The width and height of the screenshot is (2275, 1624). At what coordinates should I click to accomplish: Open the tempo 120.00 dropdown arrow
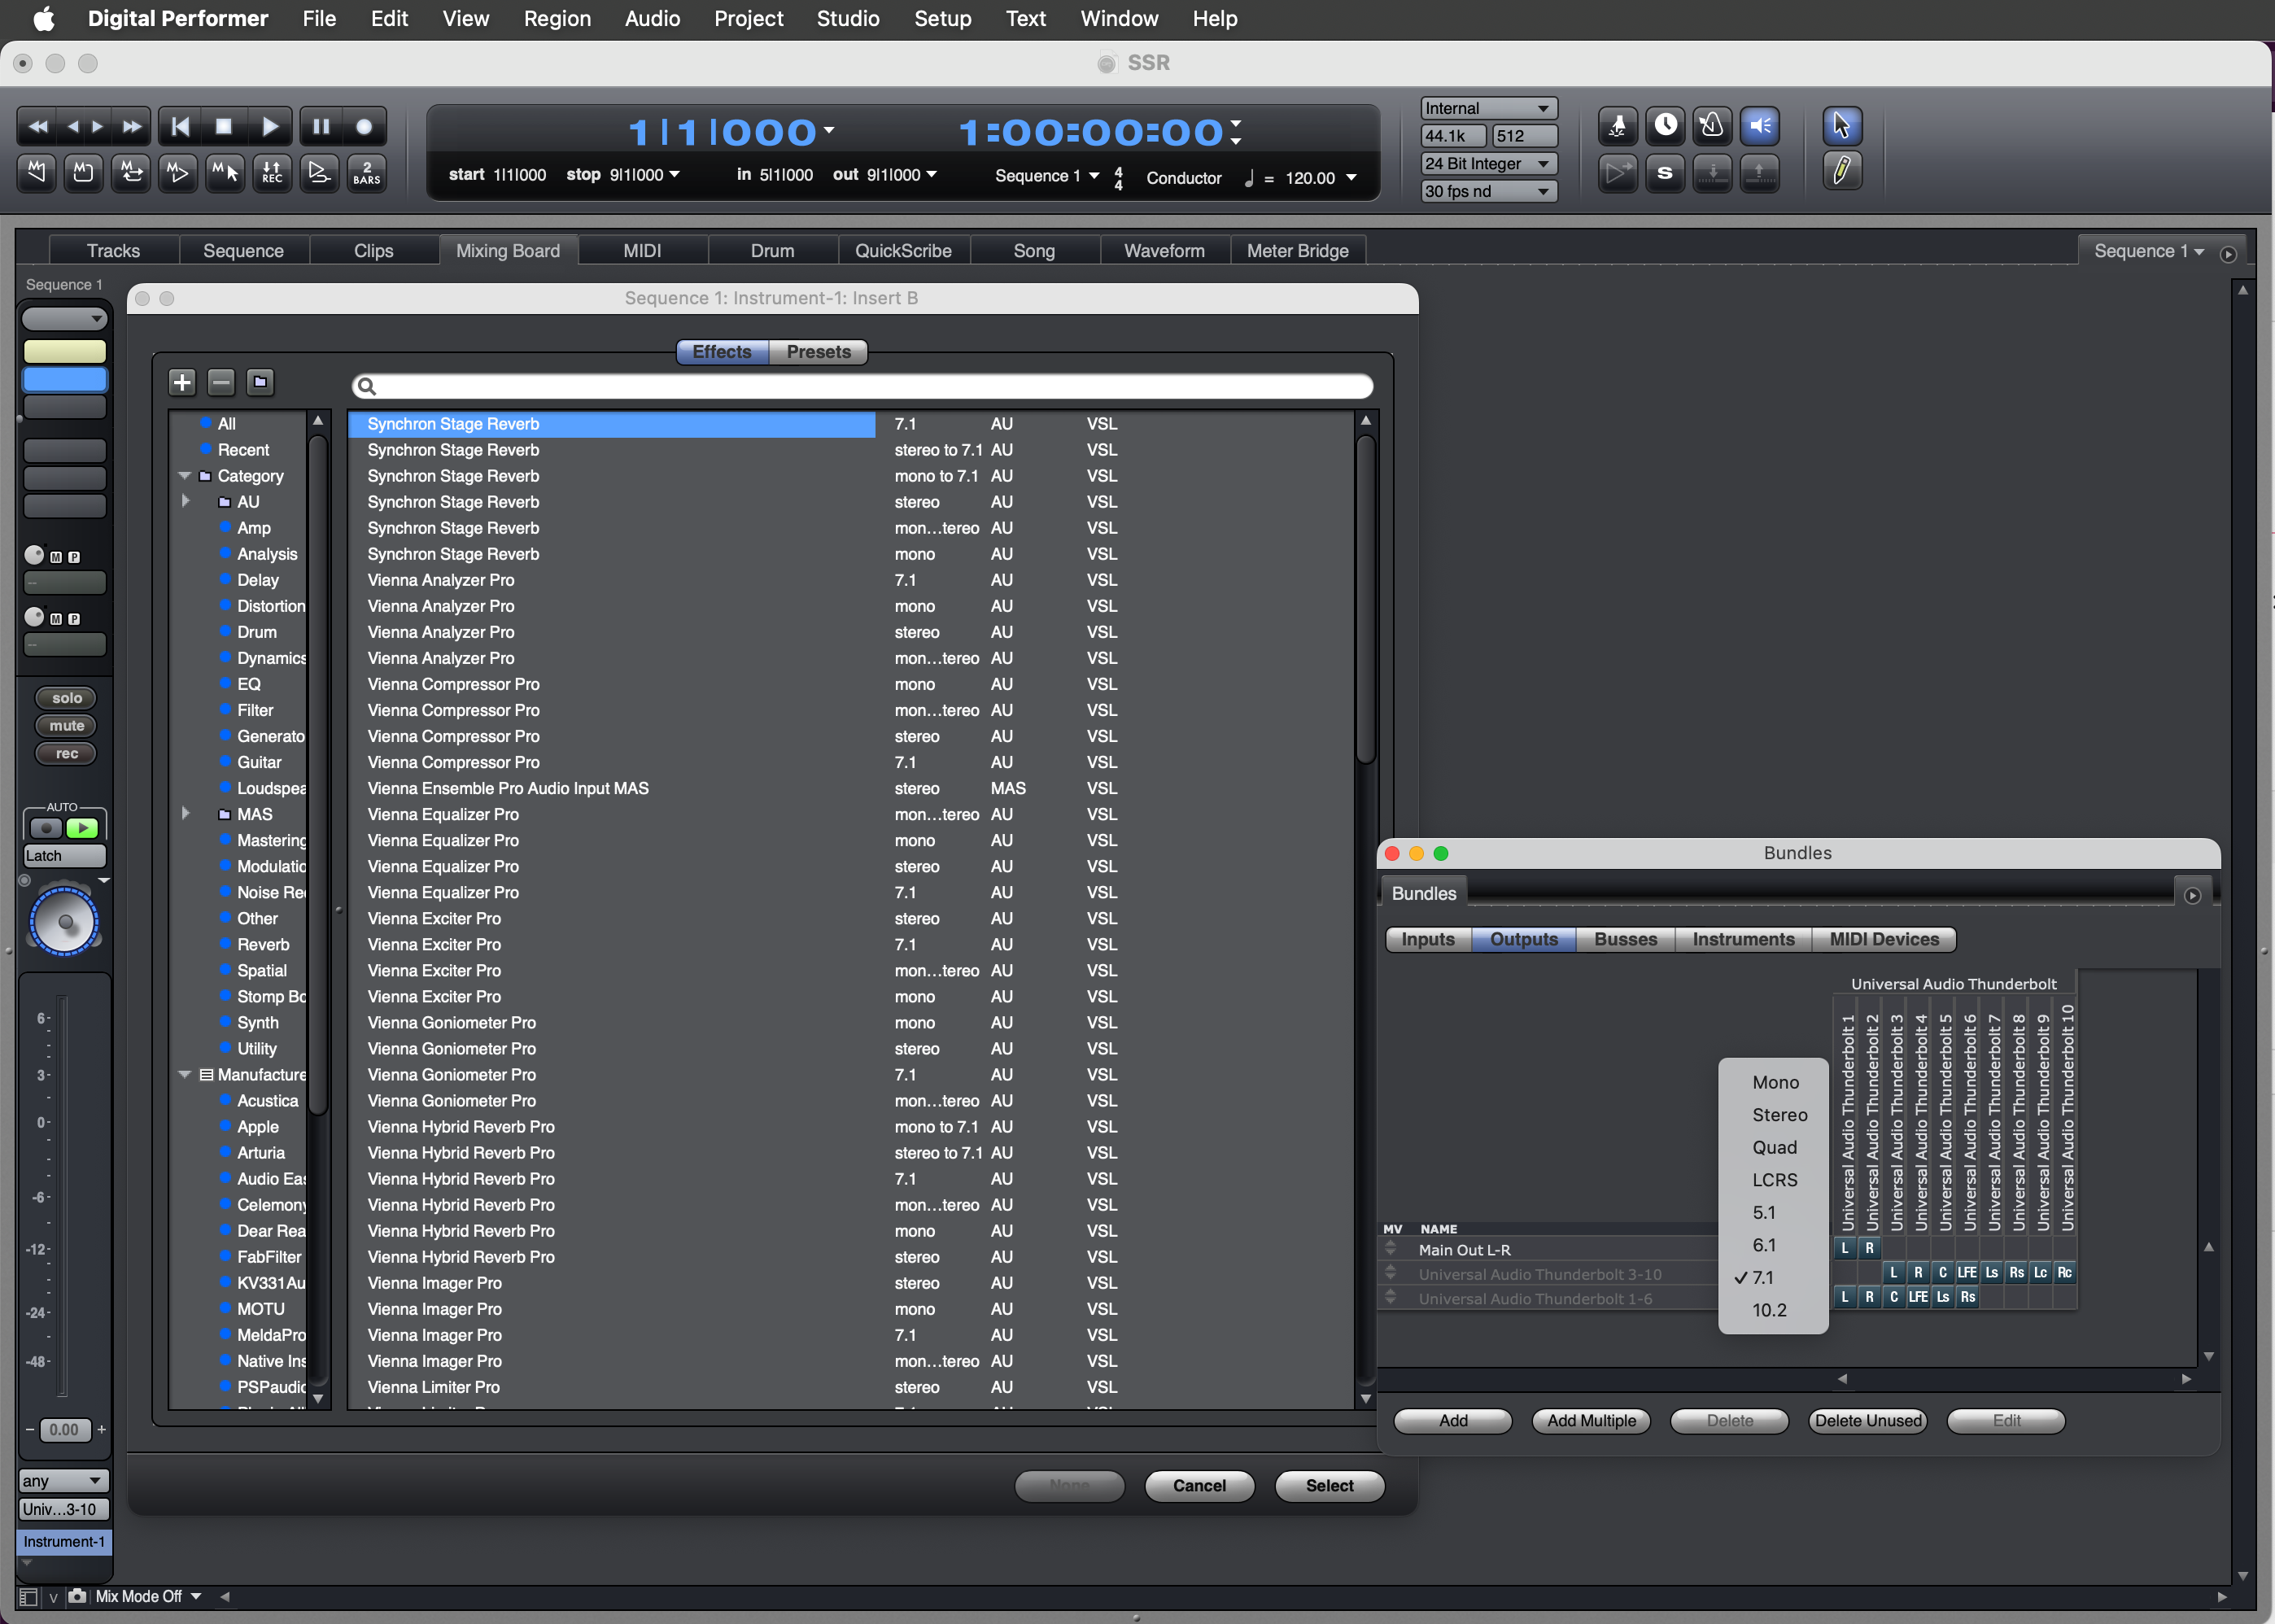1352,177
